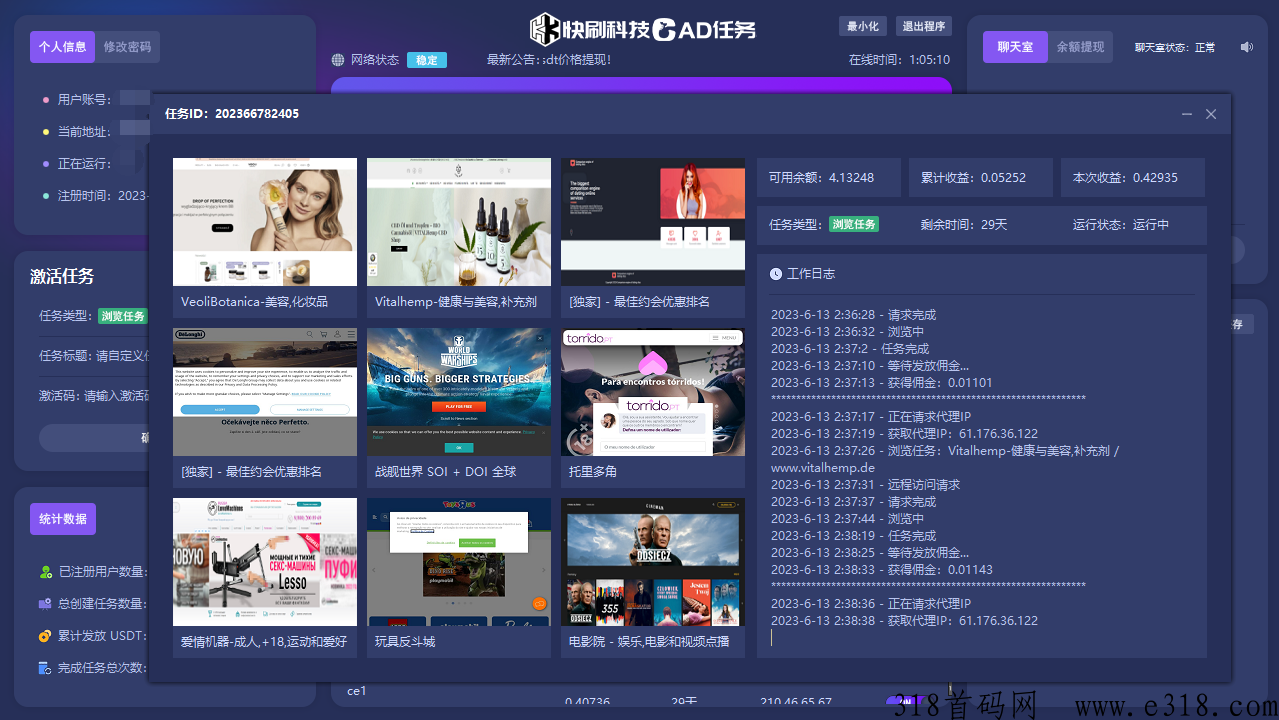Click the globe icon beside 网络状态
The image size is (1279, 720).
(x=338, y=60)
